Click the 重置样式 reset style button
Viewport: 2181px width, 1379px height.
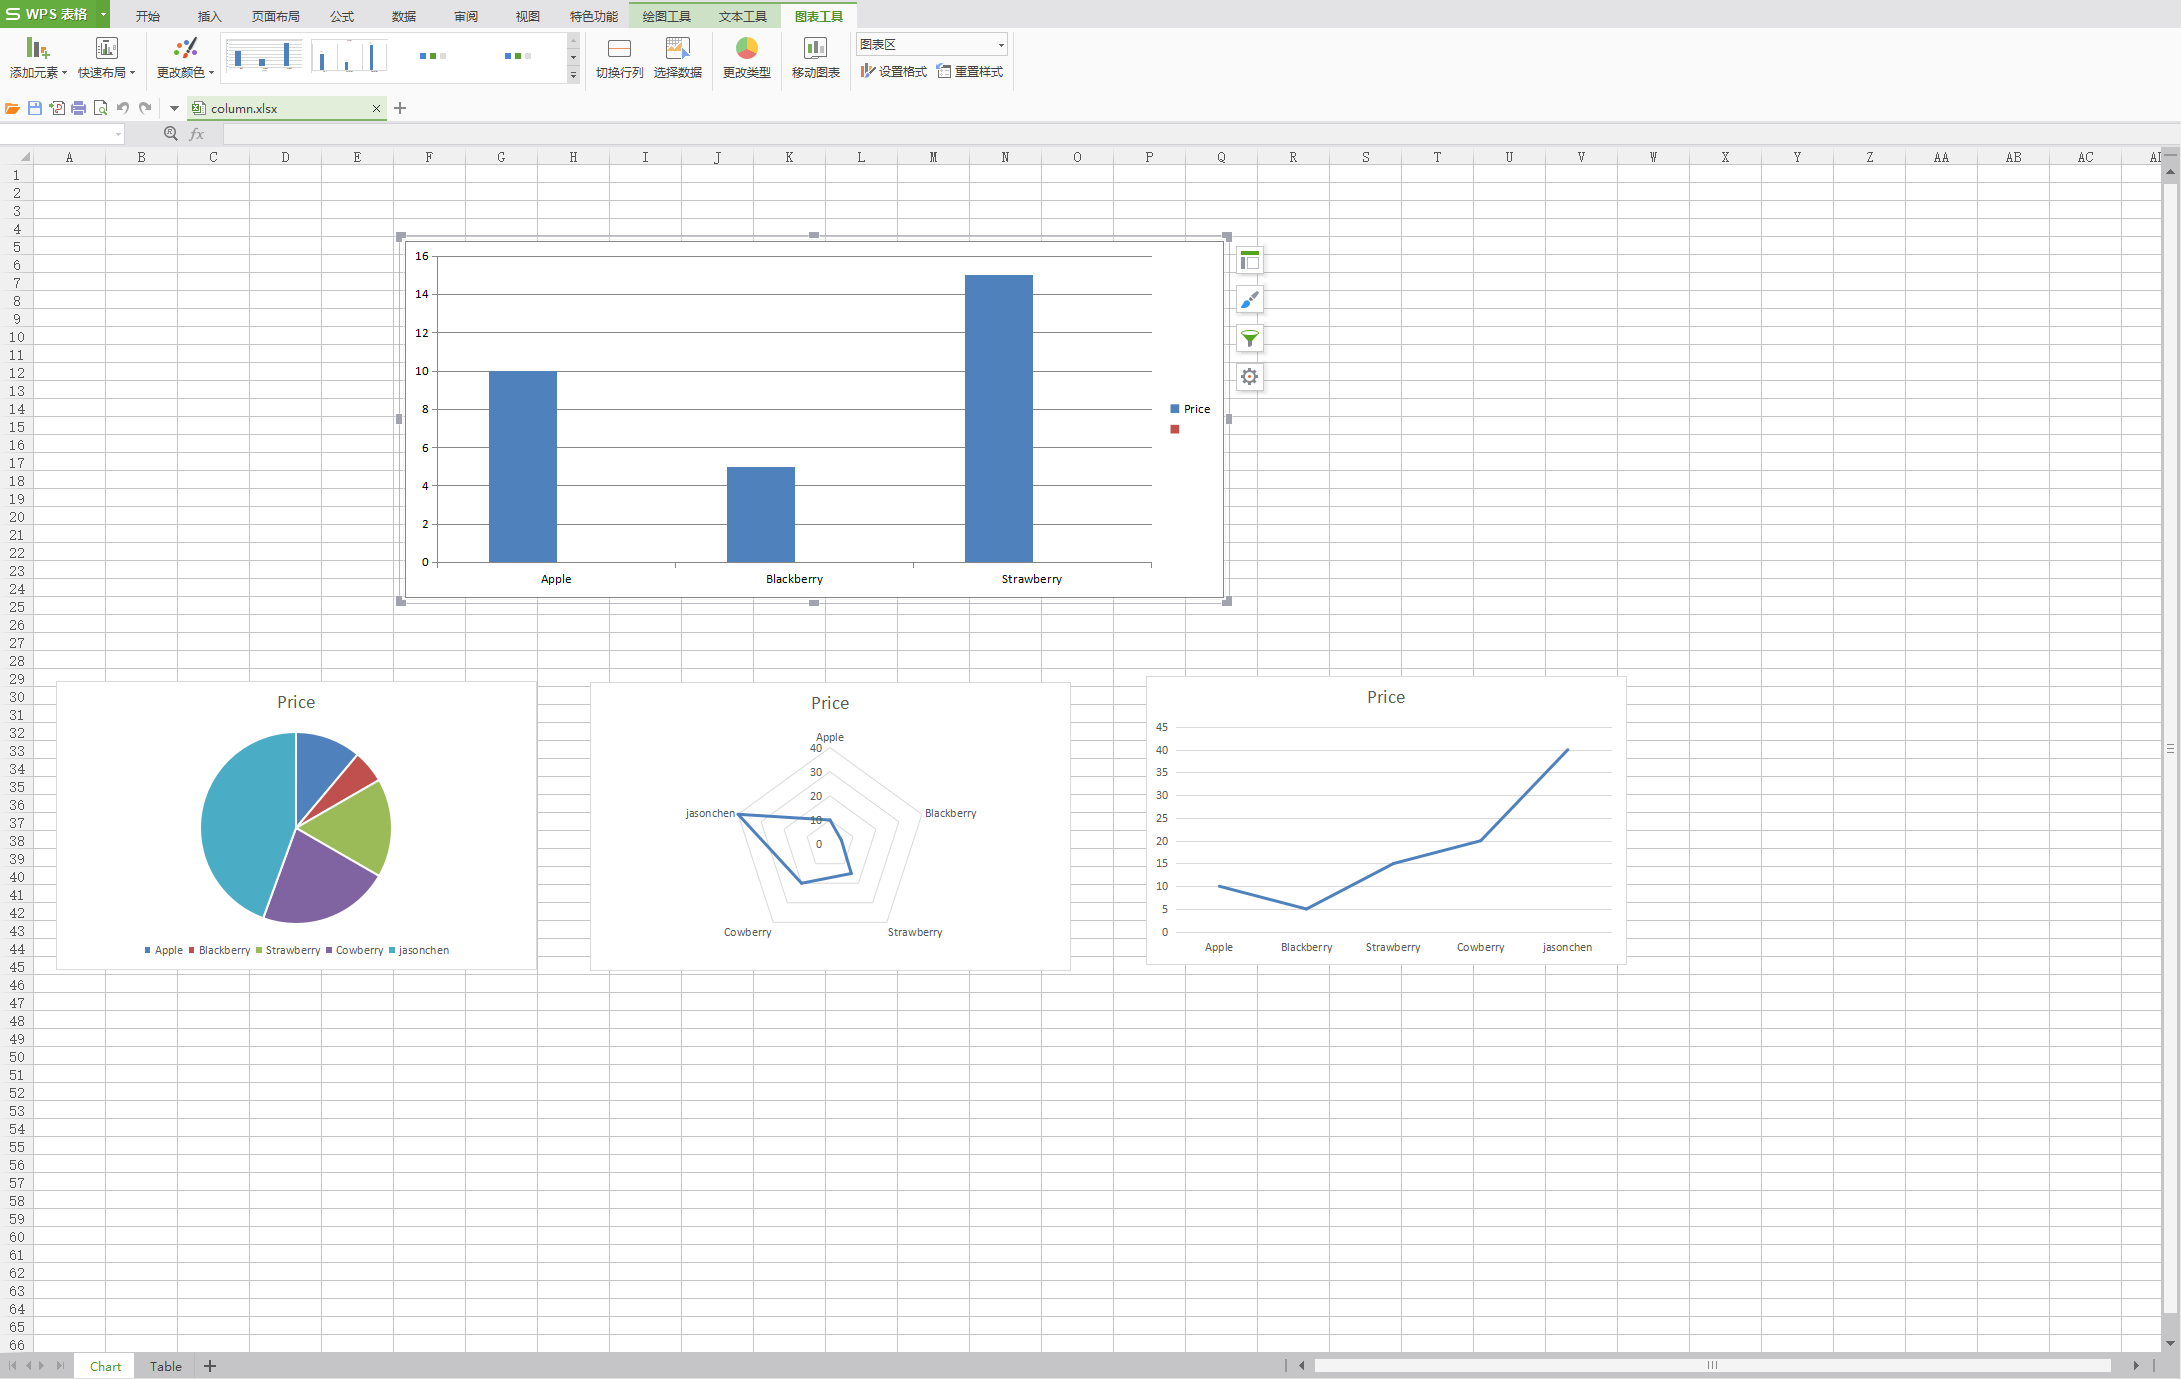970,72
